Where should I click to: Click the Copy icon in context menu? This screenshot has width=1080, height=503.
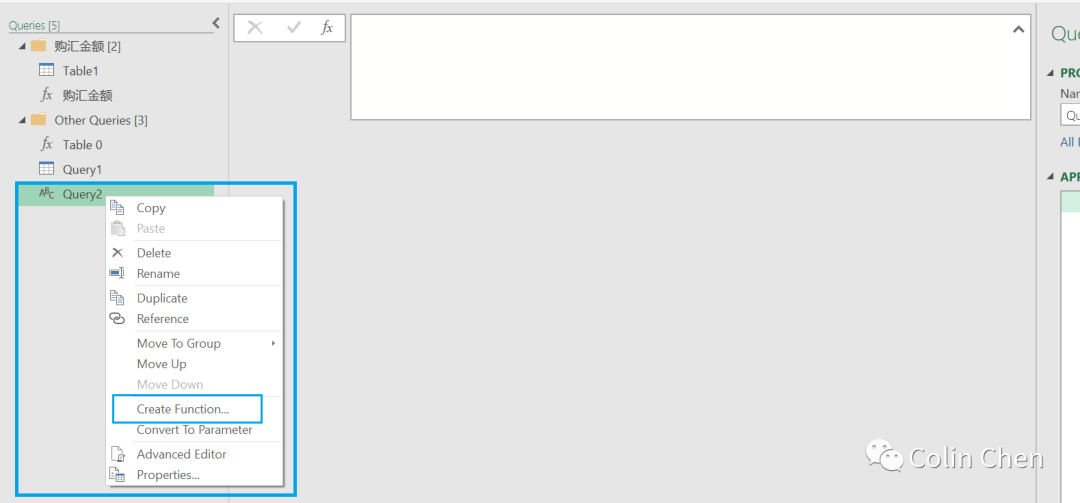click(x=118, y=207)
